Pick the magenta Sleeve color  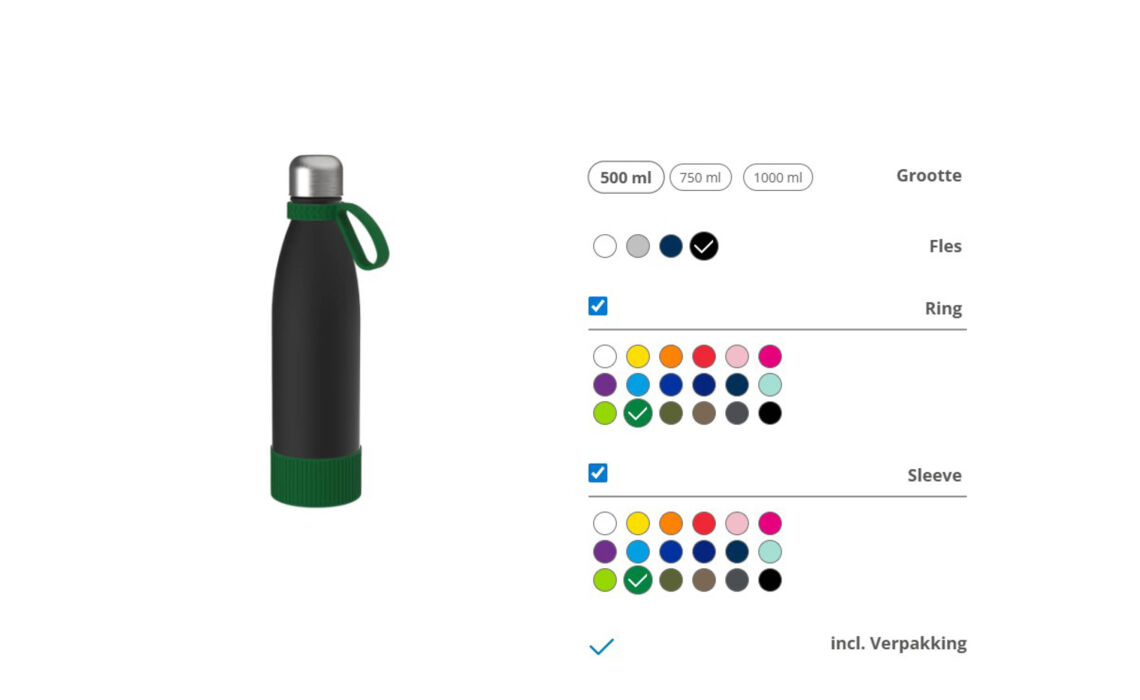click(770, 523)
